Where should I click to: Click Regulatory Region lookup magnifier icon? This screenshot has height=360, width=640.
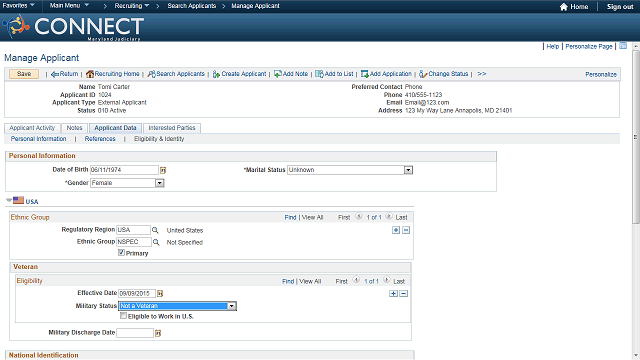coord(155,230)
